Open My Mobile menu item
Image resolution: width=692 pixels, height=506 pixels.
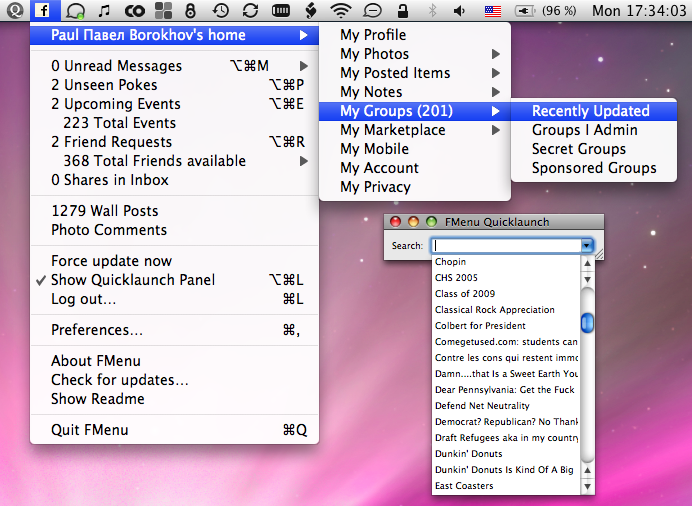[x=415, y=149]
